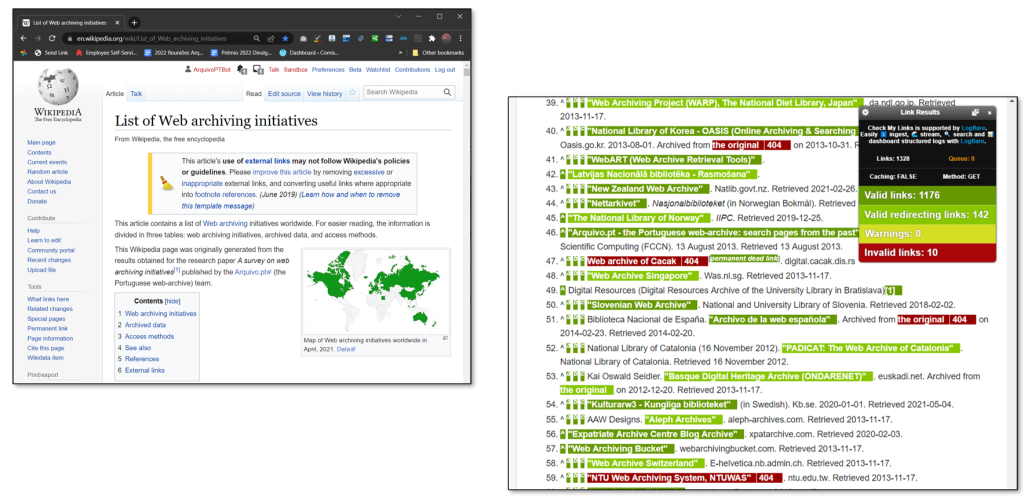Add page to watchlist with star
Image resolution: width=1024 pixels, height=498 pixels.
pos(352,93)
